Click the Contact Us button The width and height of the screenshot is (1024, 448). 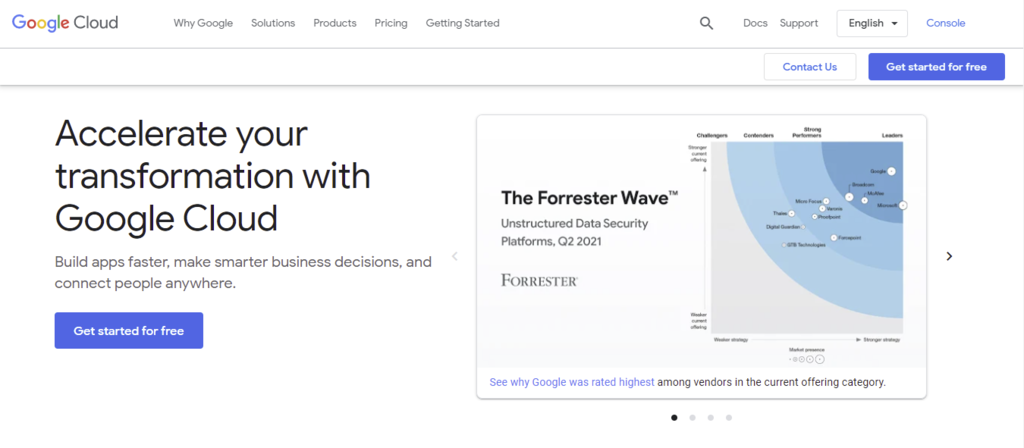point(810,67)
